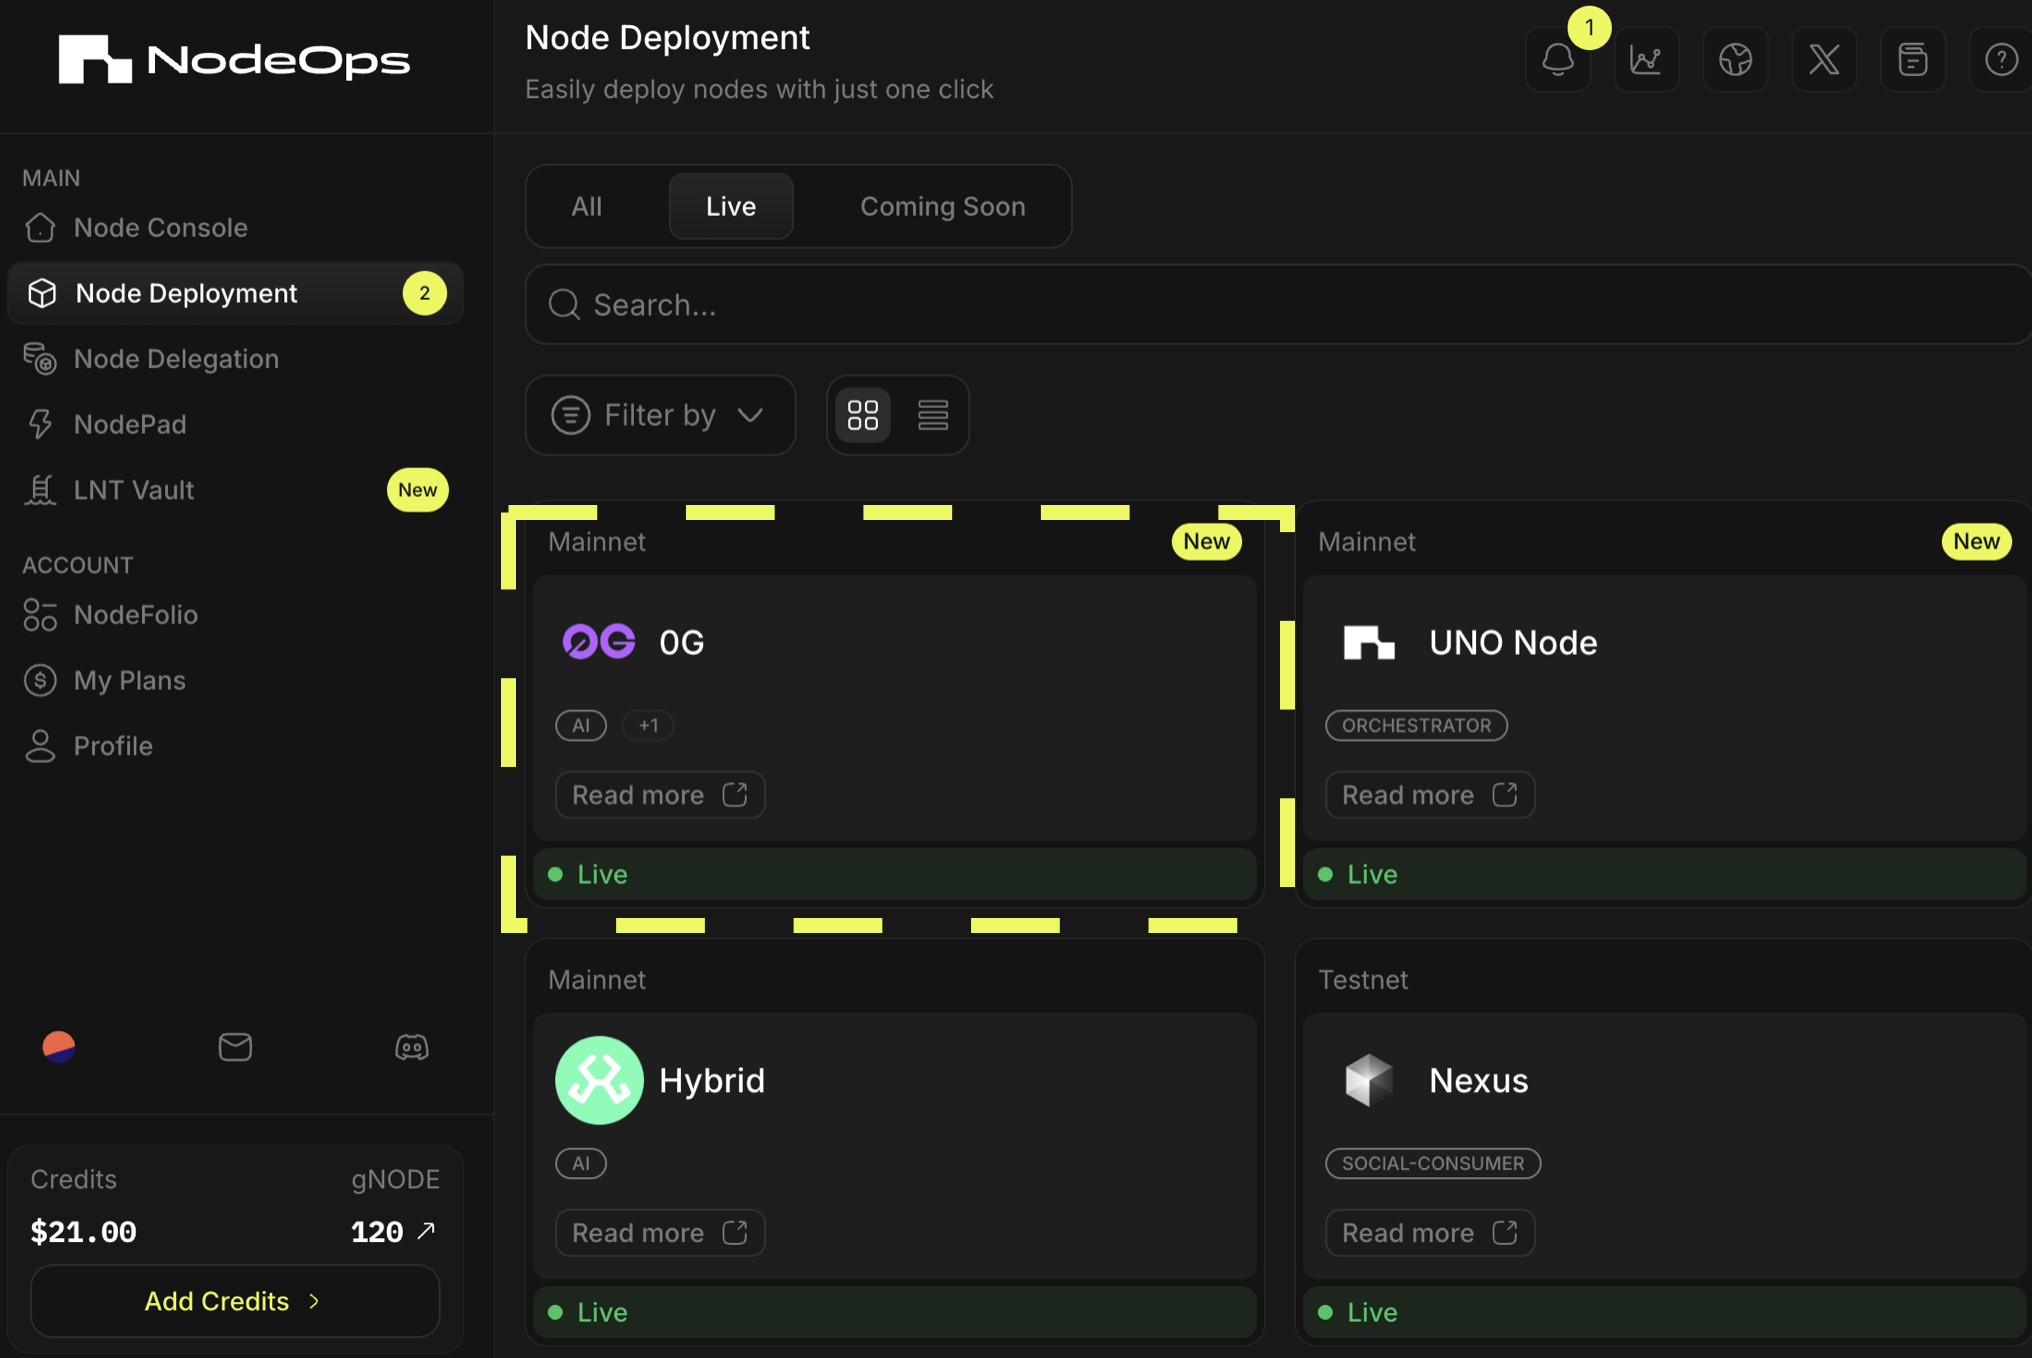The width and height of the screenshot is (2032, 1358).
Task: Click Read more on the 0G card
Action: tap(659, 794)
